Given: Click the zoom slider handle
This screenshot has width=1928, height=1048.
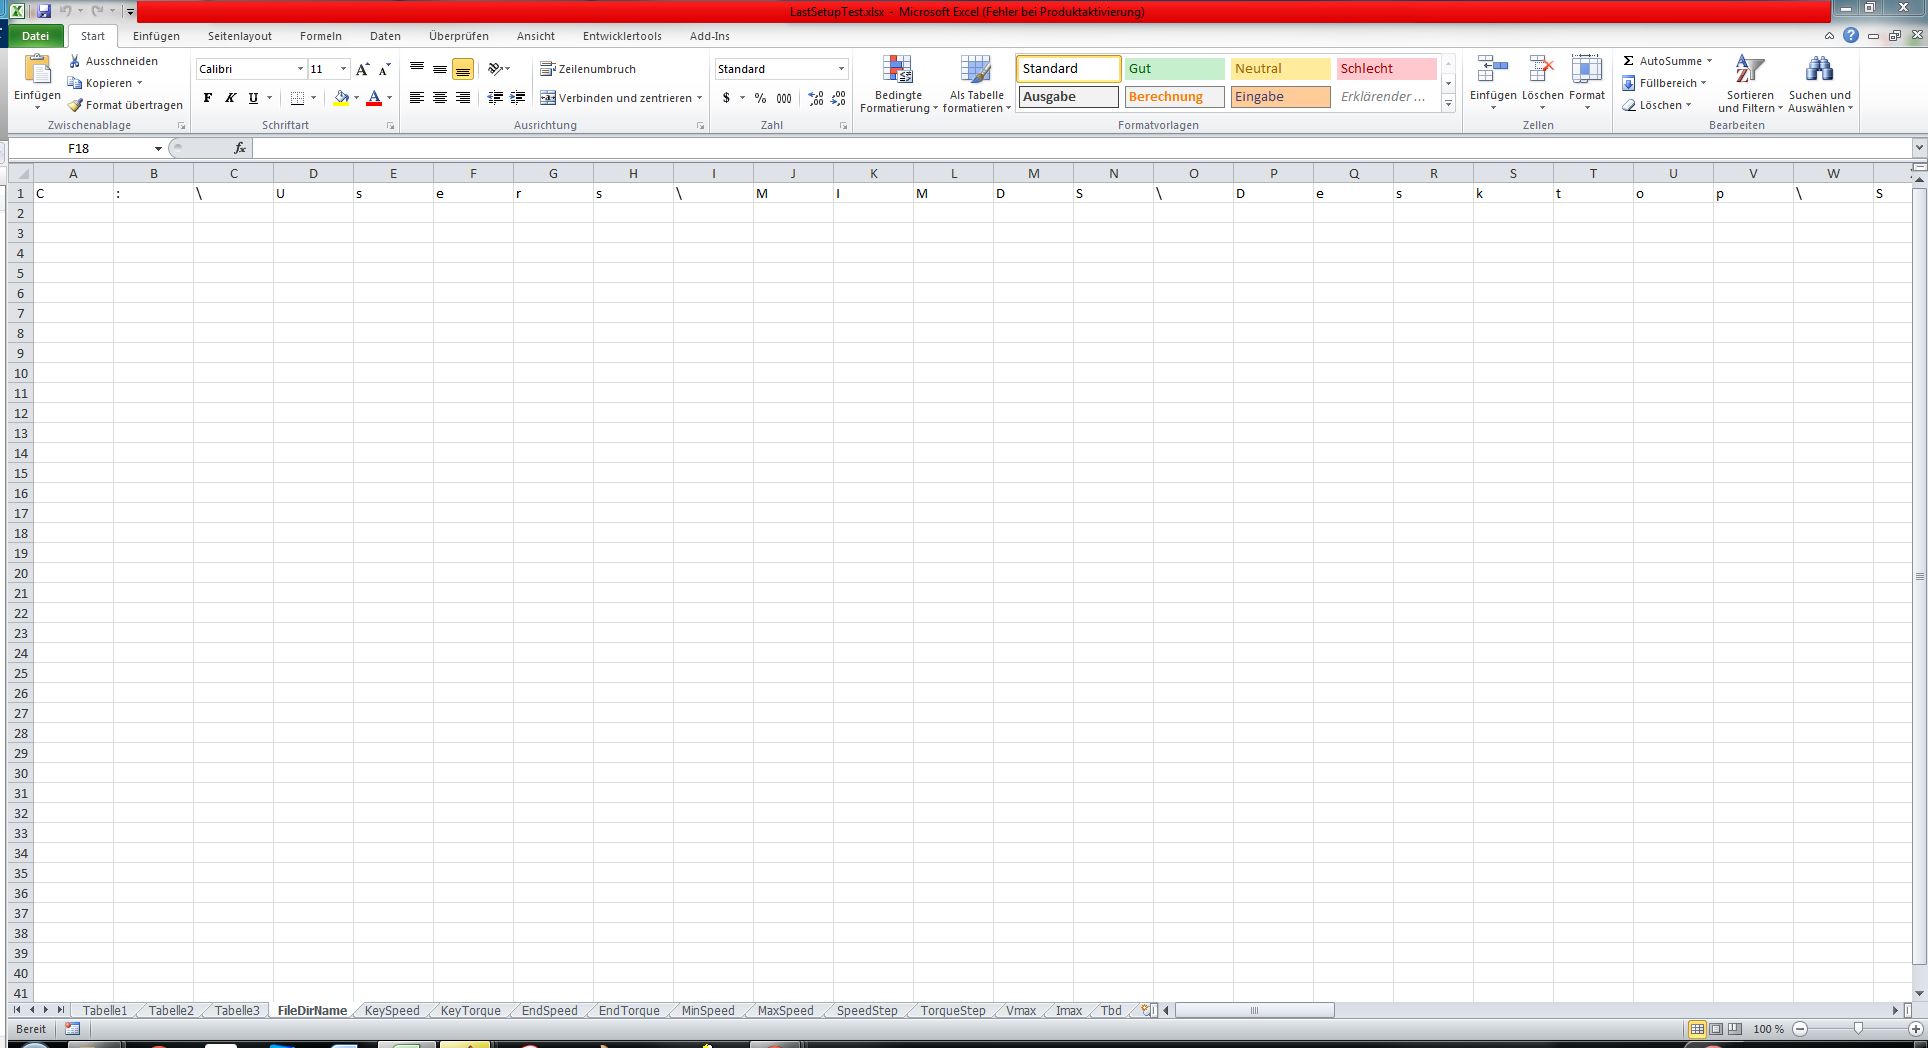Looking at the screenshot, I should tap(1858, 1029).
